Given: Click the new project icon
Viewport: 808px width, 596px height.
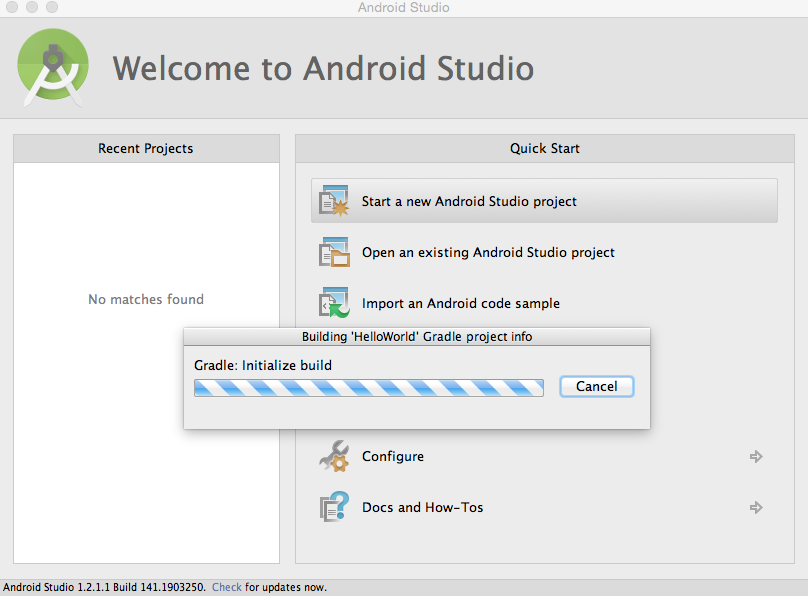Looking at the screenshot, I should [x=334, y=201].
